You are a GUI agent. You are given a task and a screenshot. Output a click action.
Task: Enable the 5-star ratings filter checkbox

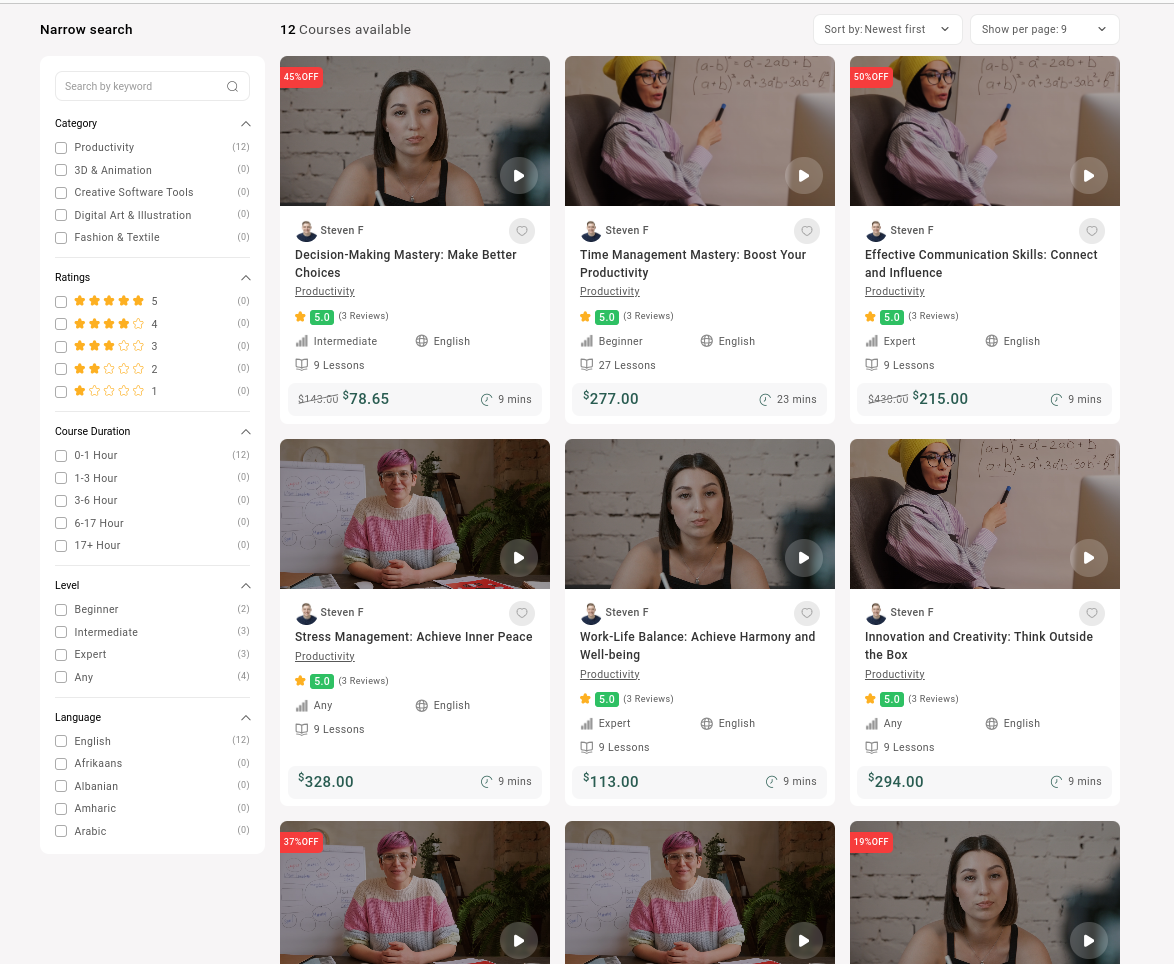click(x=61, y=302)
